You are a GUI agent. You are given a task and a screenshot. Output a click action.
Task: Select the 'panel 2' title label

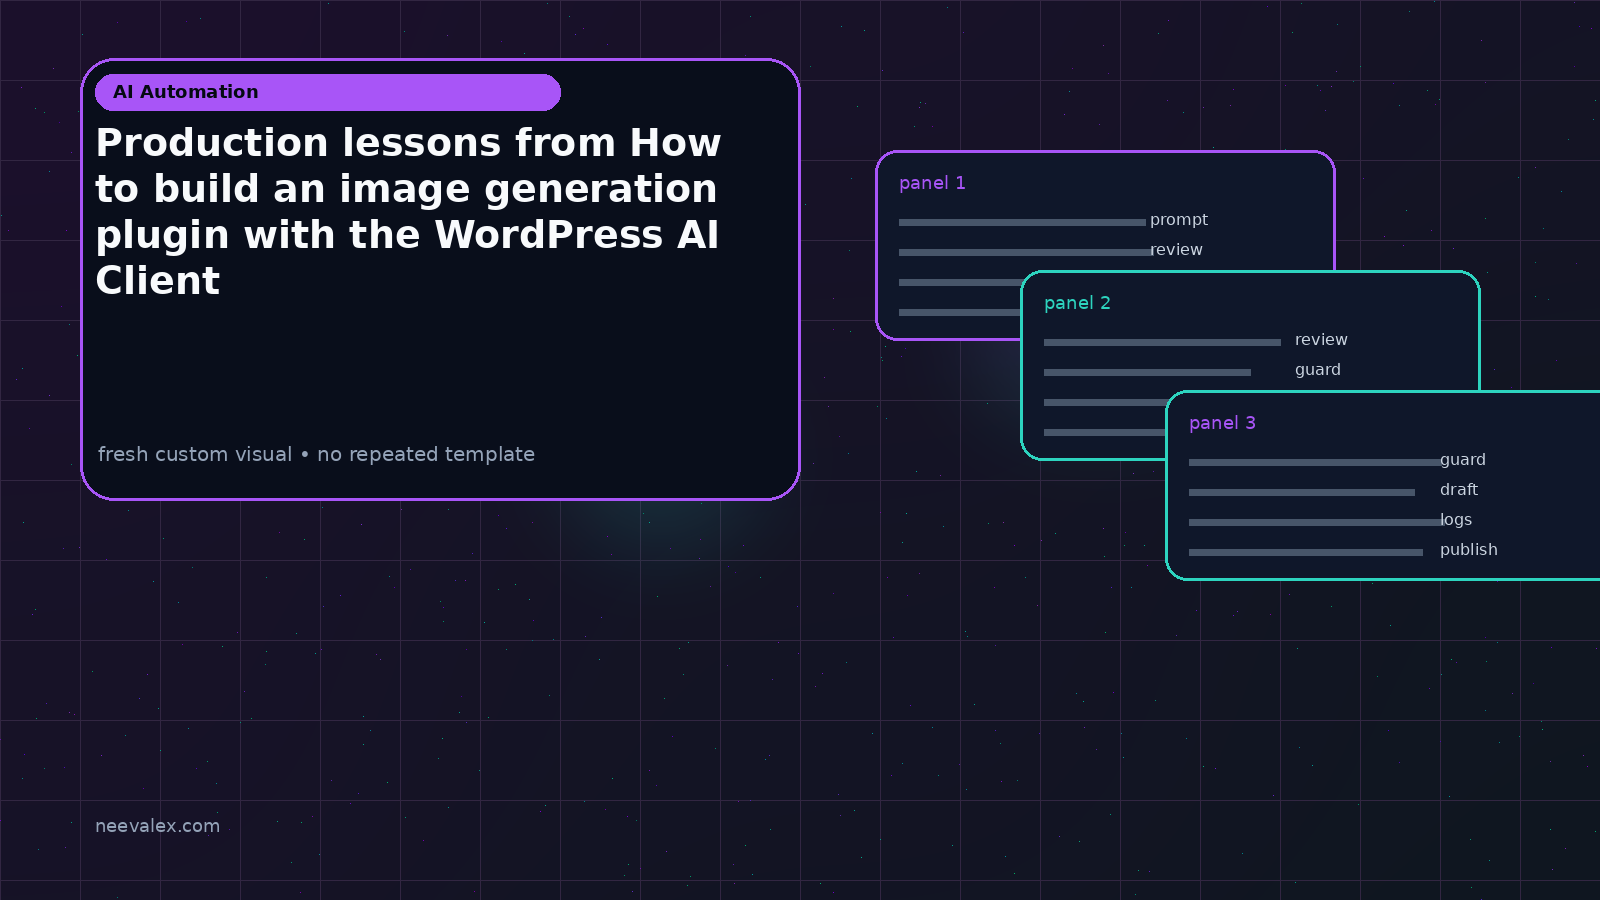[1077, 303]
